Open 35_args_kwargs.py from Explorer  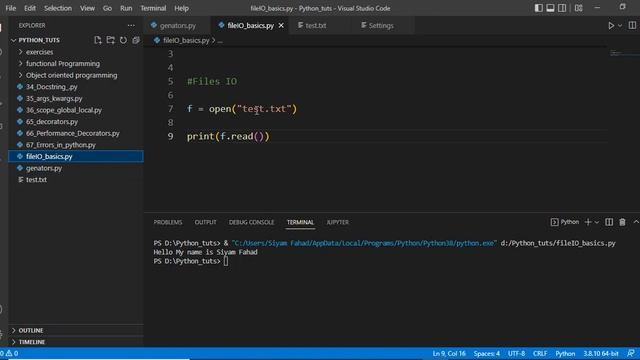click(x=76, y=98)
